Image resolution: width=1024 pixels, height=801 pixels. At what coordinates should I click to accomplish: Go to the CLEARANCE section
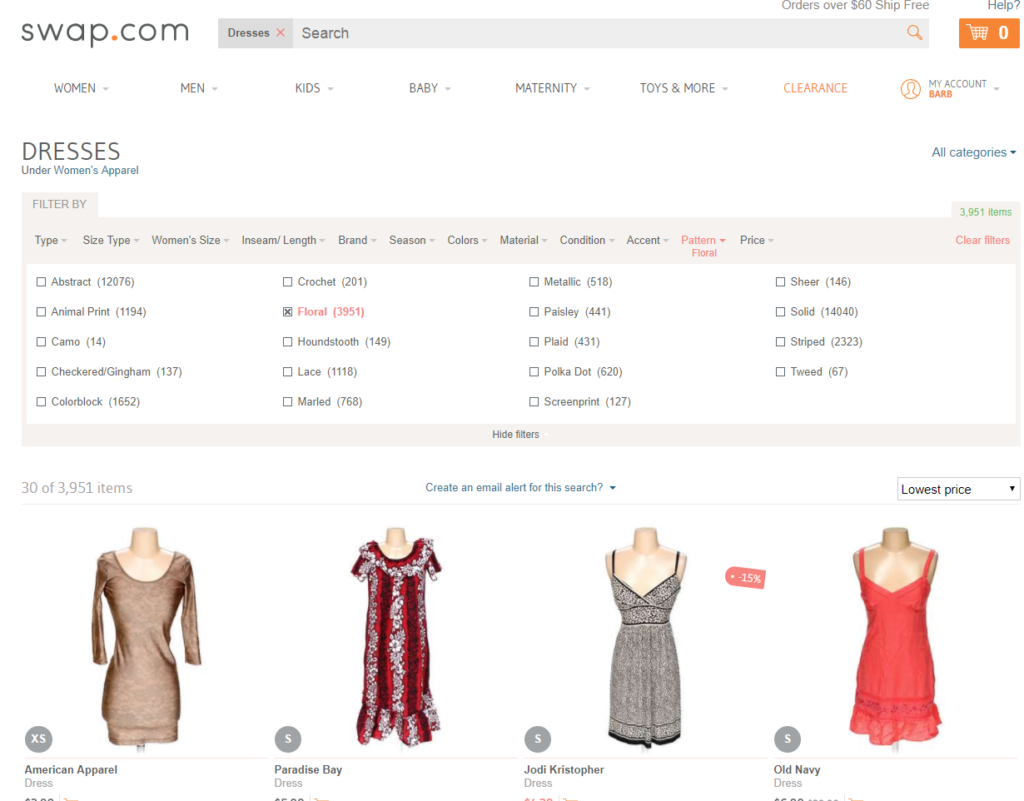[x=815, y=88]
